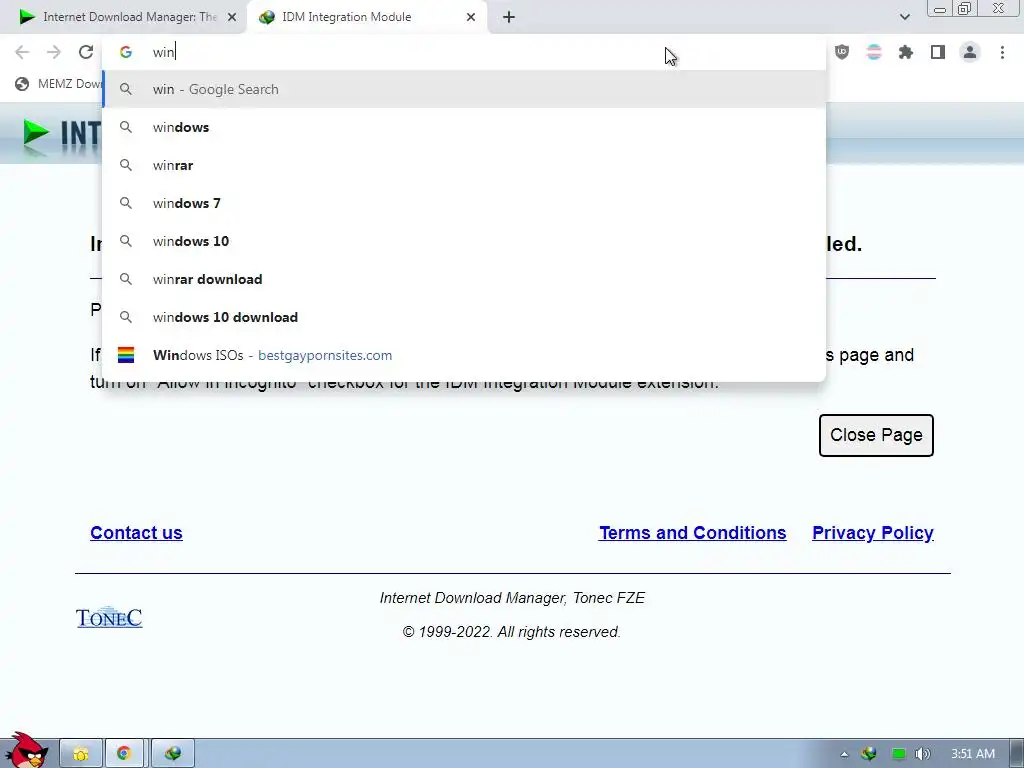Open the uBlock Origin shield extension
The height and width of the screenshot is (768, 1024).
click(842, 52)
